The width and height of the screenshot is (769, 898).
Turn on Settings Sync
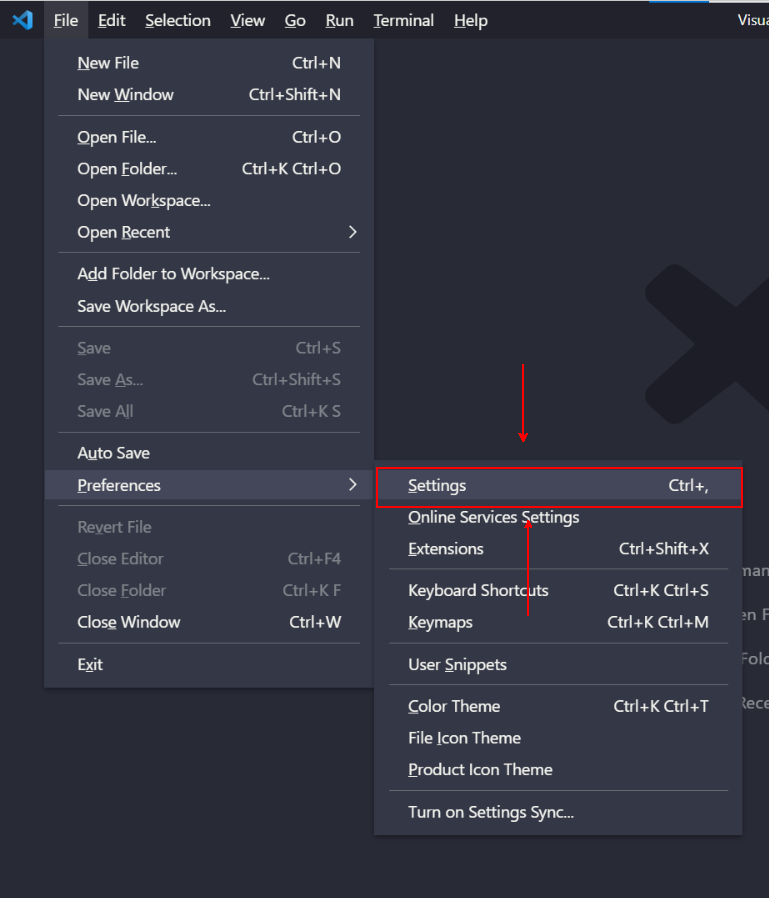(x=489, y=812)
